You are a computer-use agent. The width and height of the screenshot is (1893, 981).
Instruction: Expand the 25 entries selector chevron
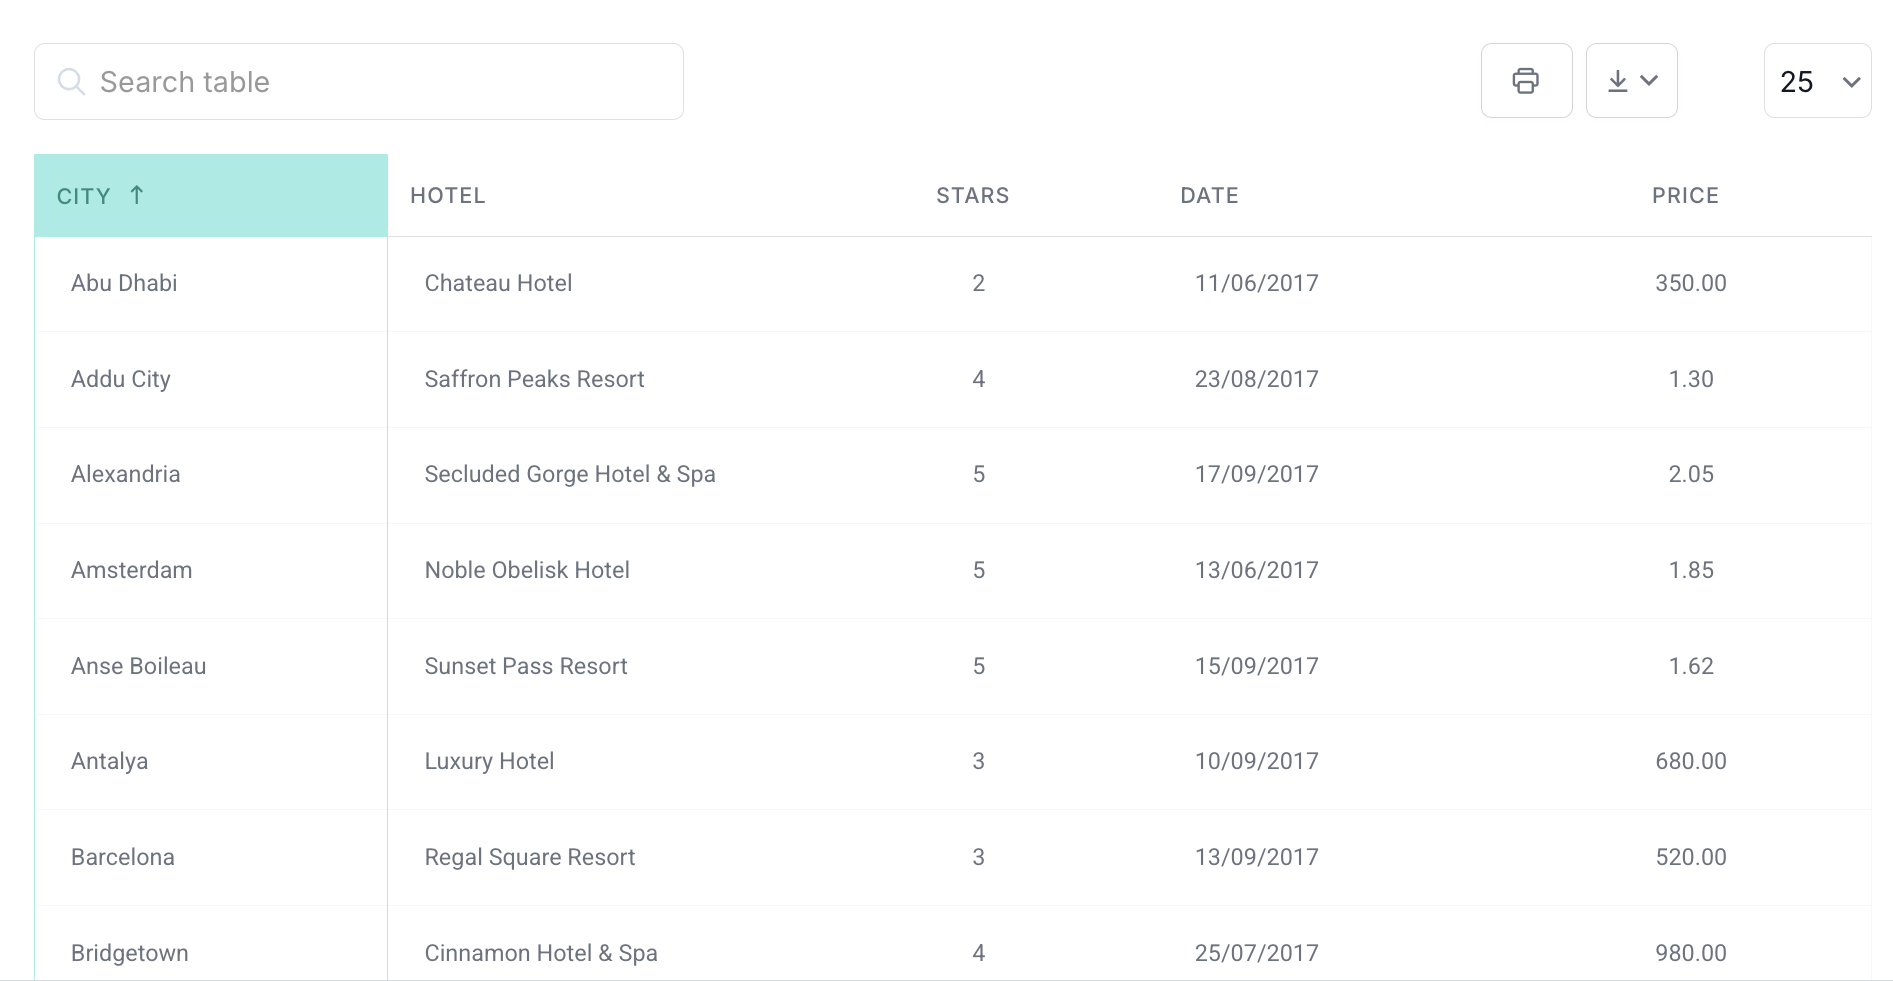1847,82
